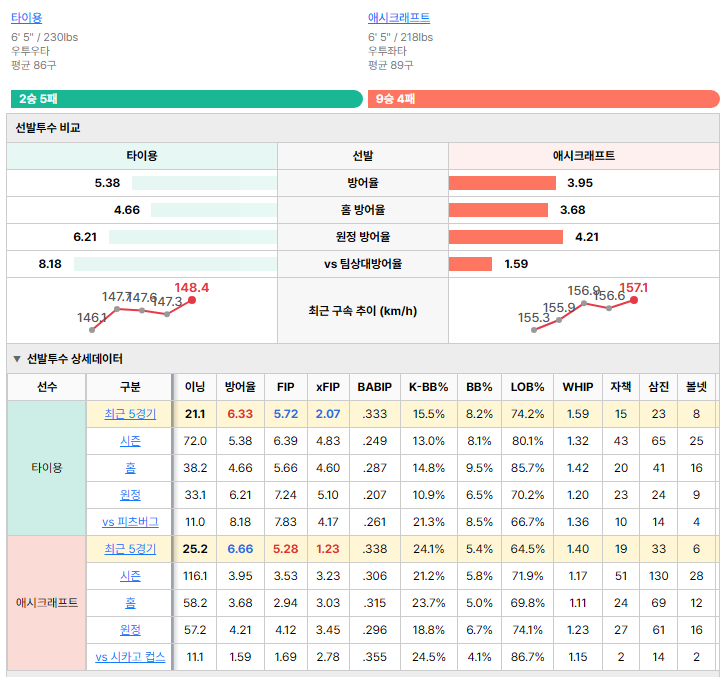Click the WHIP column header
The height and width of the screenshot is (677, 726).
(578, 387)
